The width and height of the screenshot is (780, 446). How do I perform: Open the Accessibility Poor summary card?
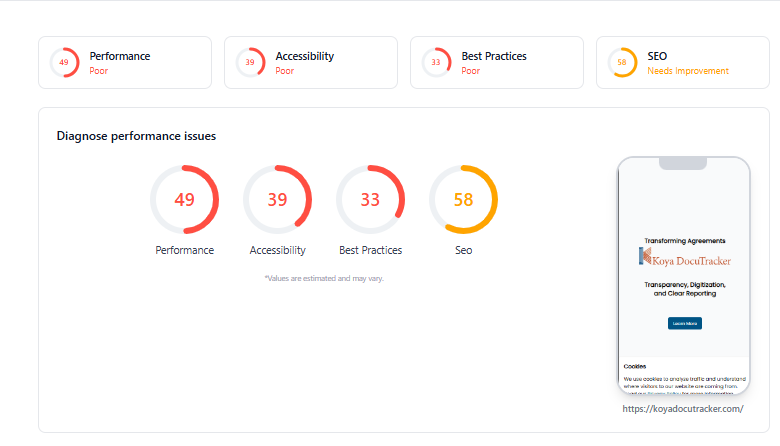point(311,62)
